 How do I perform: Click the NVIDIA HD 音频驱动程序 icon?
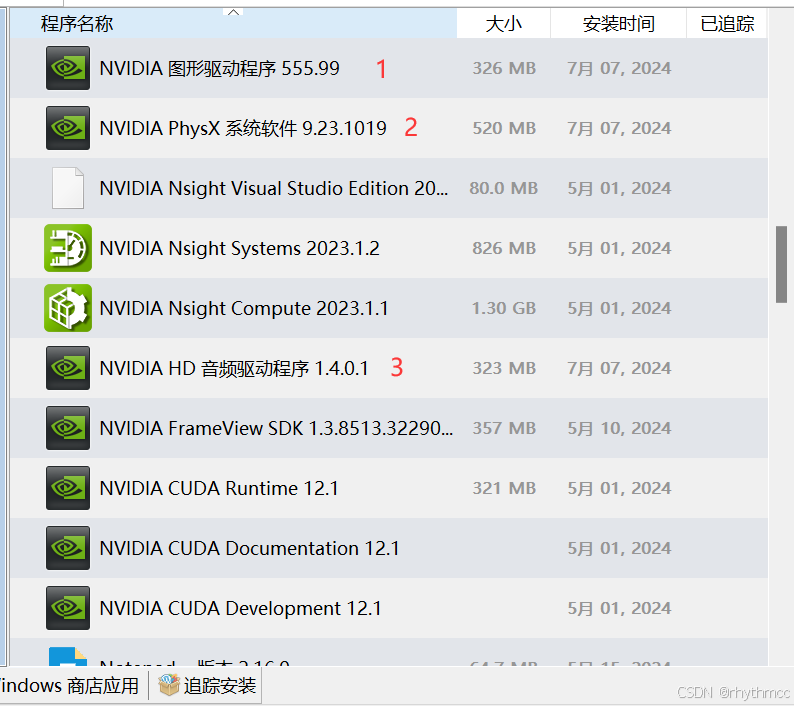click(x=68, y=368)
